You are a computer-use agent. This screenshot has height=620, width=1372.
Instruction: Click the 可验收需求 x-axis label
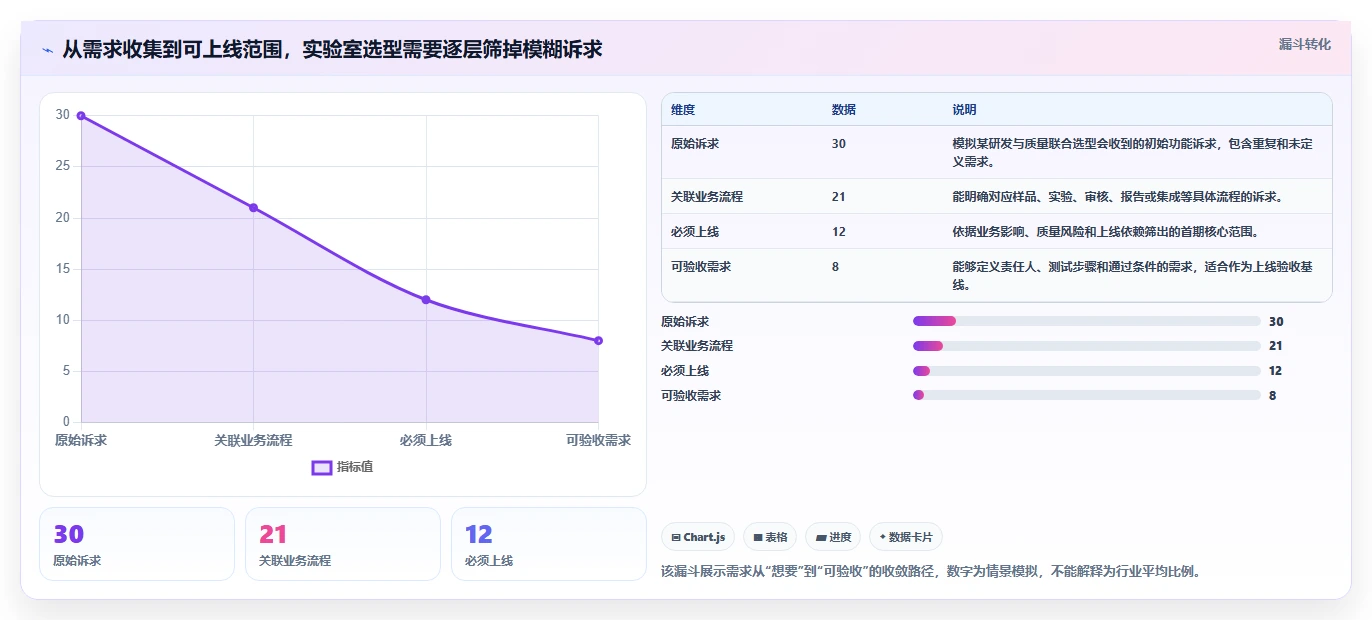pos(598,440)
